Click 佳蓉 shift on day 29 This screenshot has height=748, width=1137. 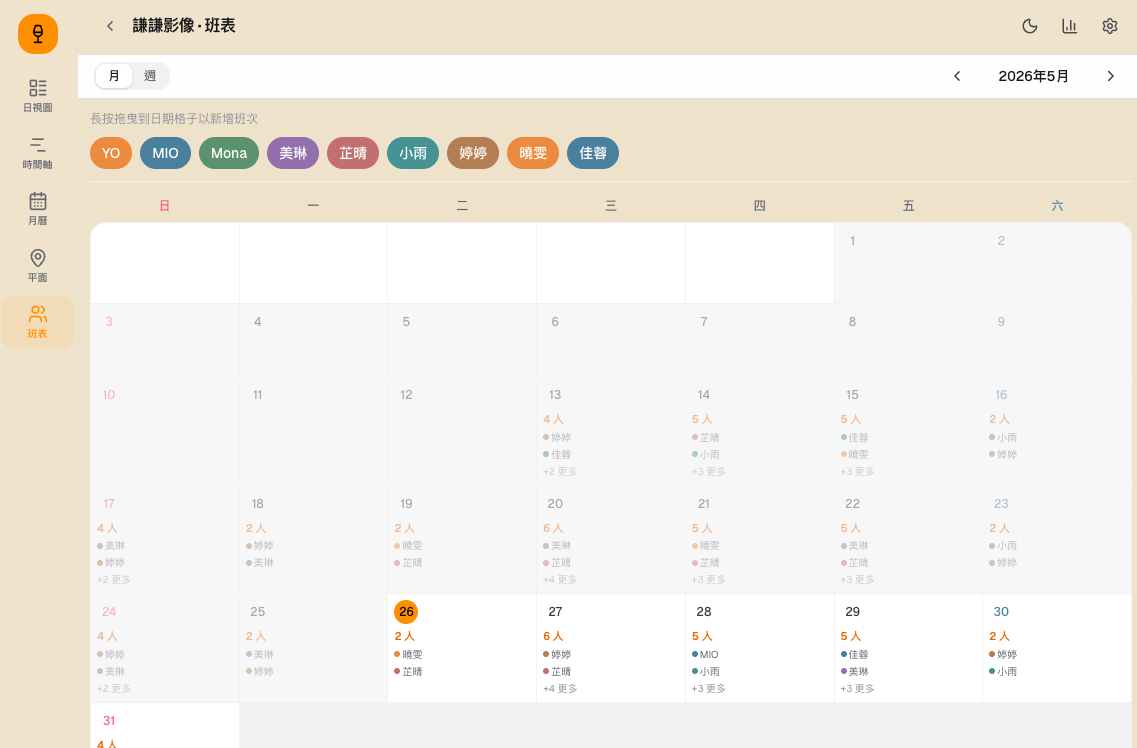pyautogui.click(x=854, y=654)
